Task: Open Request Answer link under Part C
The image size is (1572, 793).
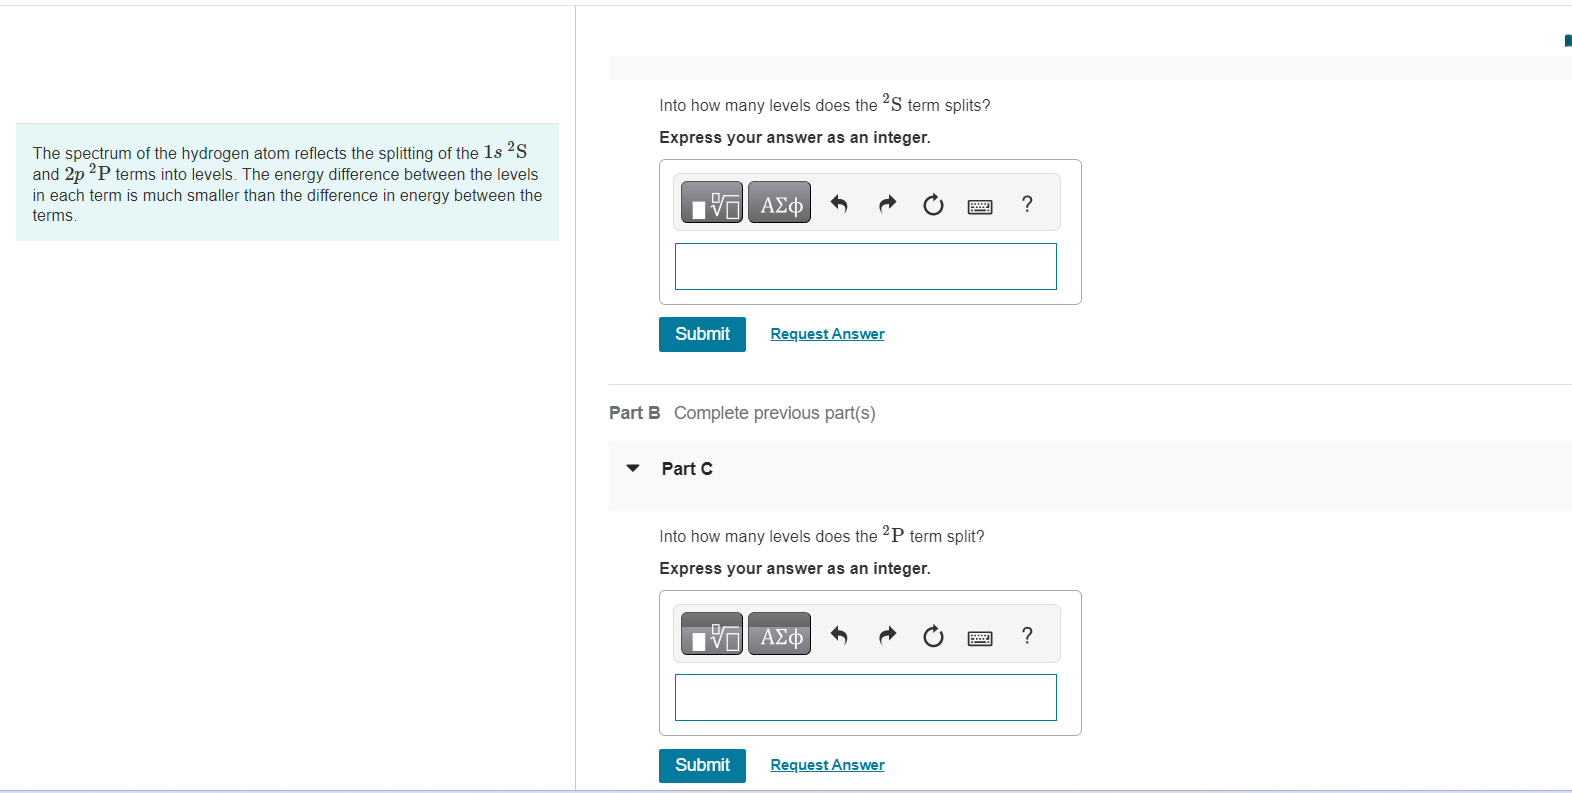Action: click(x=826, y=764)
